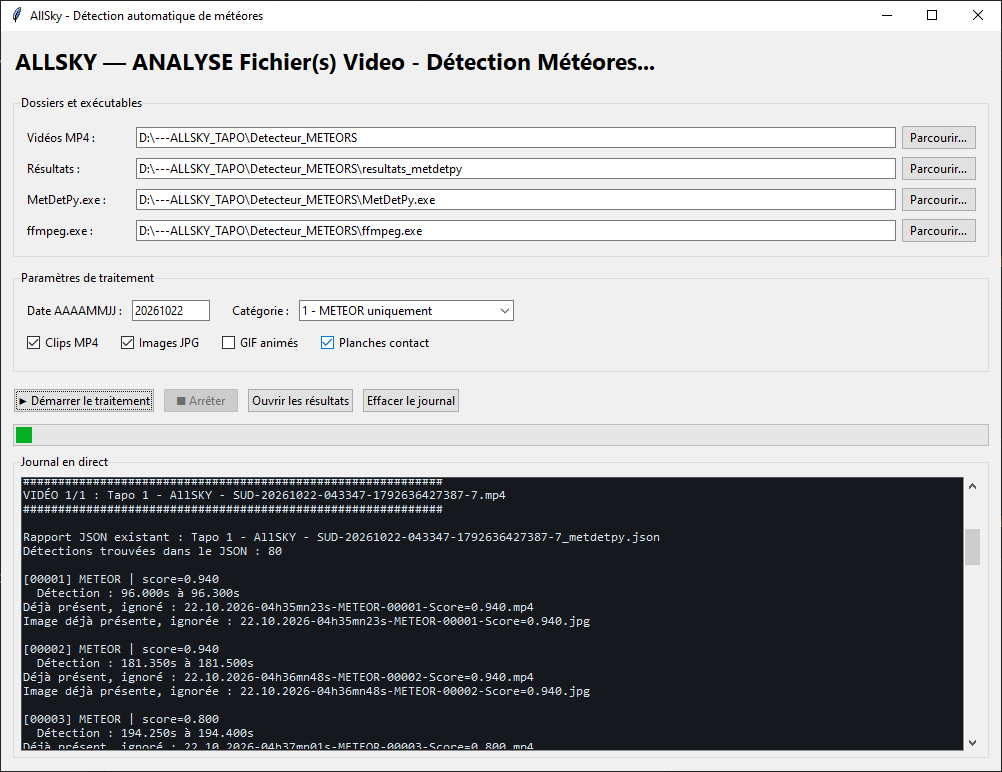Viewport: 1002px width, 772px height.
Task: Focus the ffmpeg.exe path field
Action: click(x=516, y=231)
